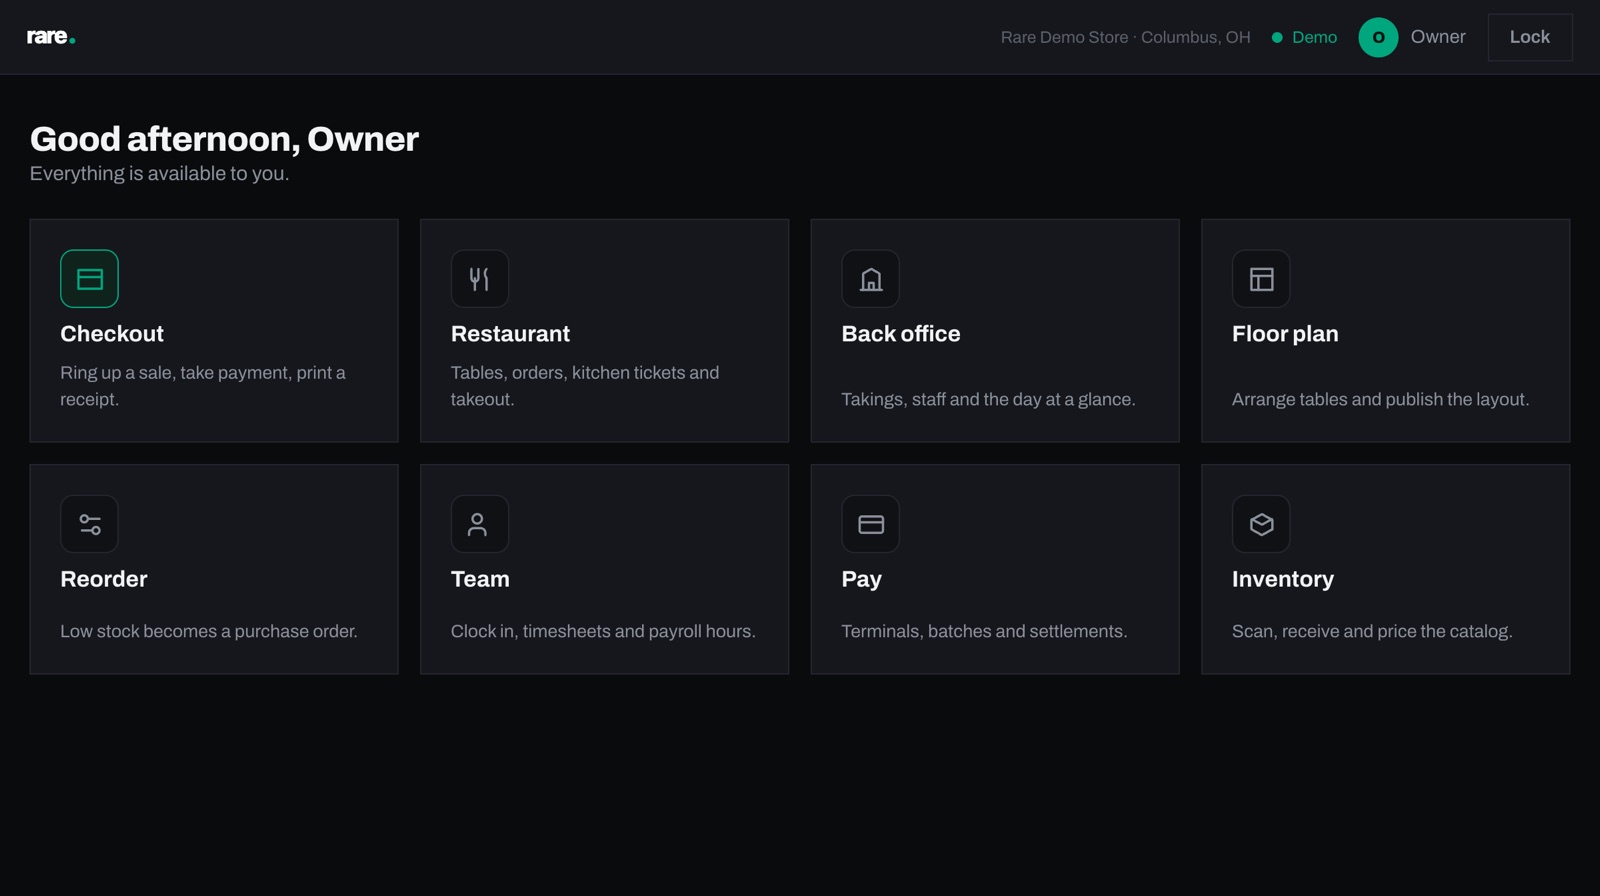Select the Team person icon
This screenshot has height=896, width=1600.
480,524
